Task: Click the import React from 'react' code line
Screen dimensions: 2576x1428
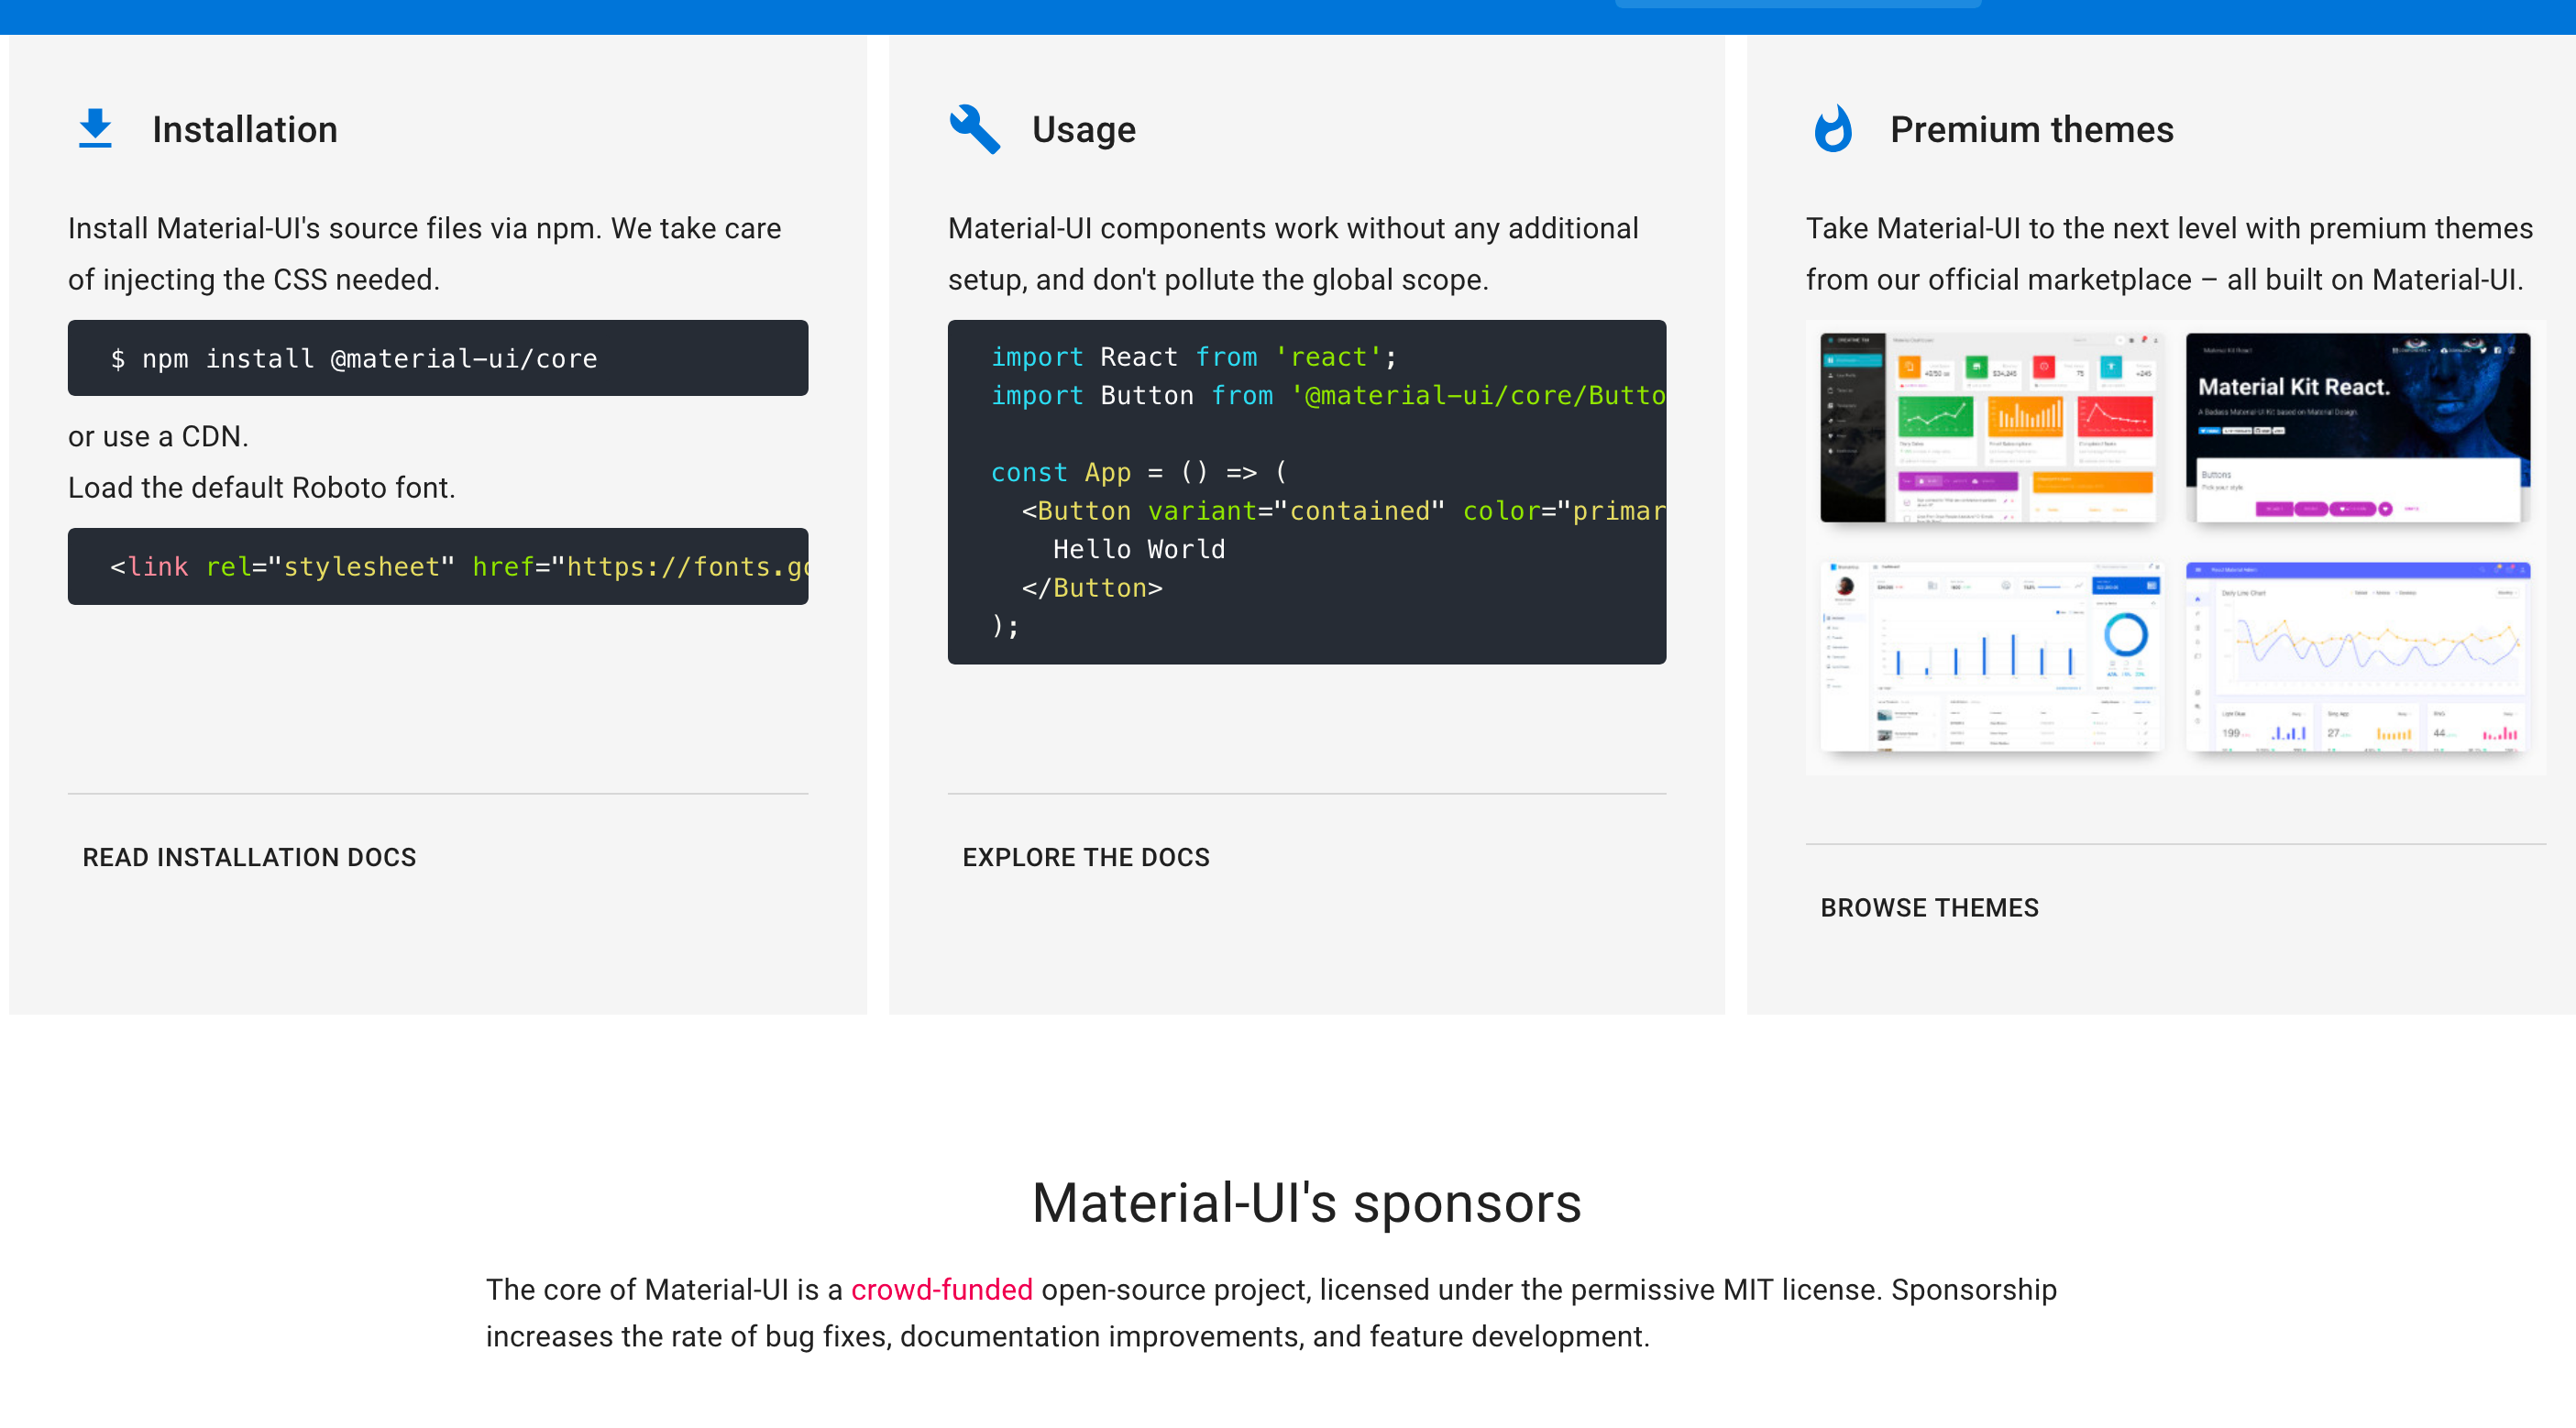Action: point(1193,357)
